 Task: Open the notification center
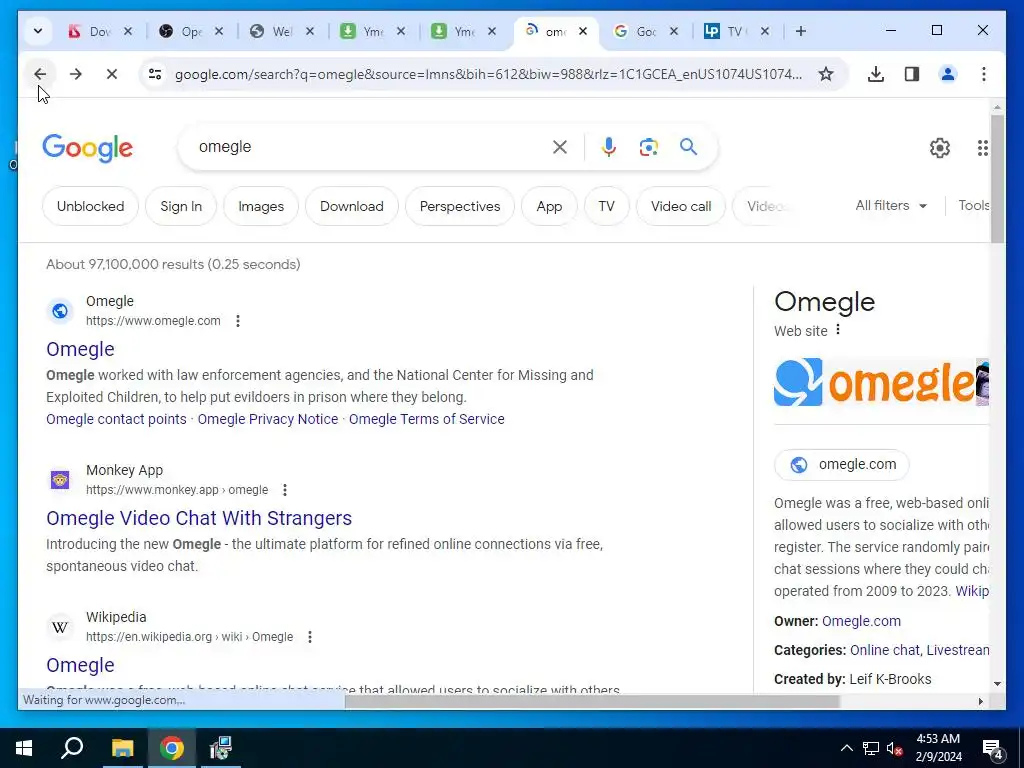993,748
